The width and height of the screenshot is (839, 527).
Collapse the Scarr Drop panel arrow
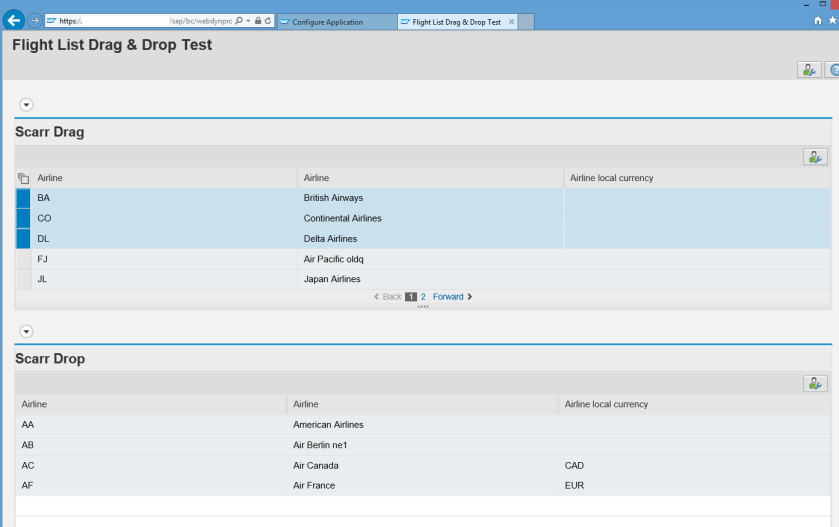click(27, 331)
